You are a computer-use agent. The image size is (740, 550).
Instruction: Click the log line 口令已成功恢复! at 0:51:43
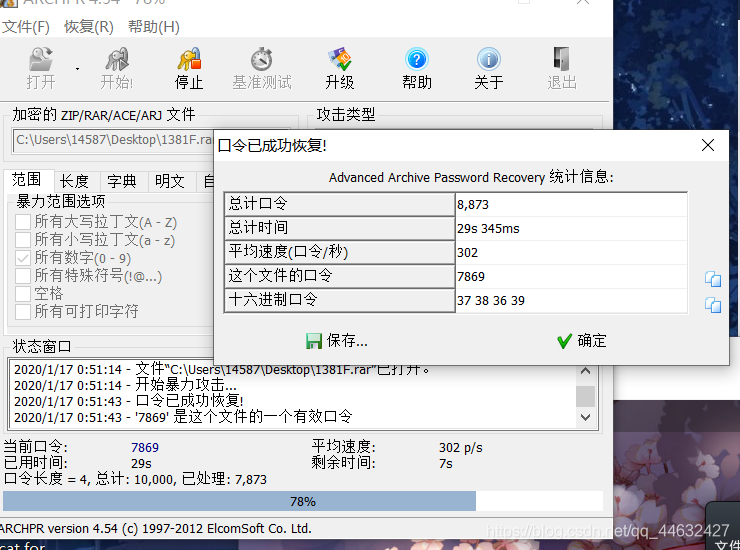[129, 401]
